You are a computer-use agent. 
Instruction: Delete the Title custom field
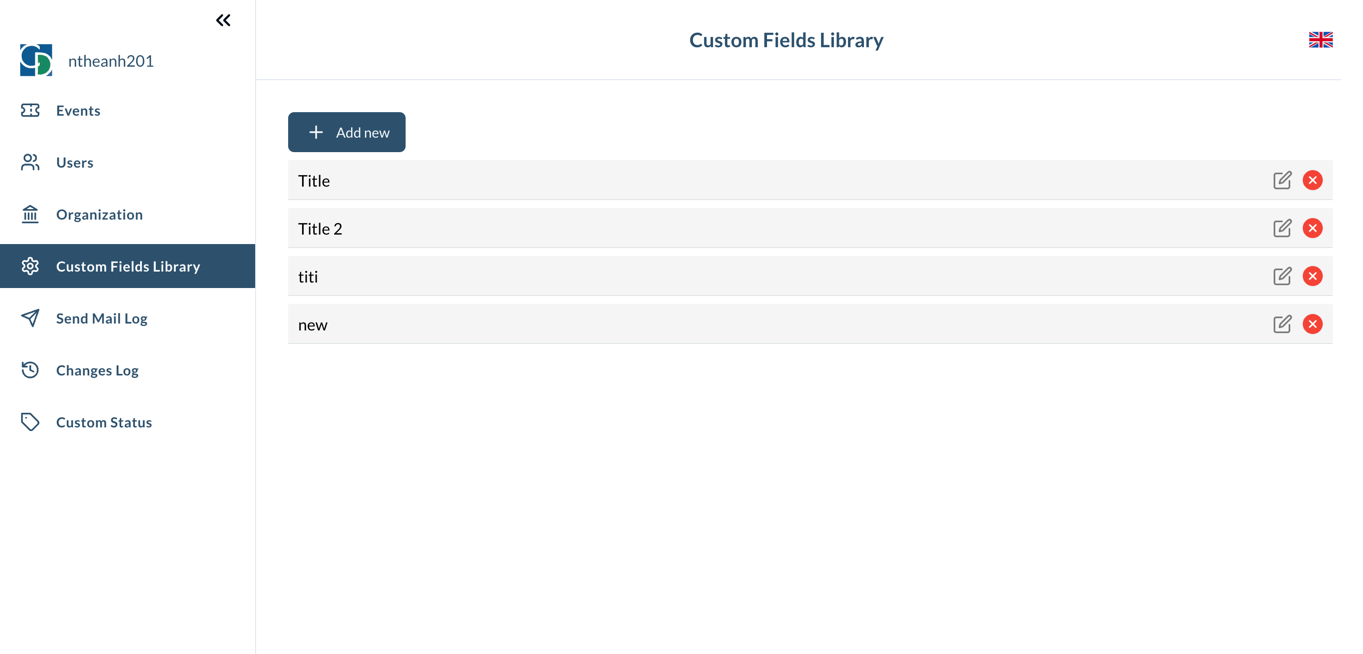1313,180
